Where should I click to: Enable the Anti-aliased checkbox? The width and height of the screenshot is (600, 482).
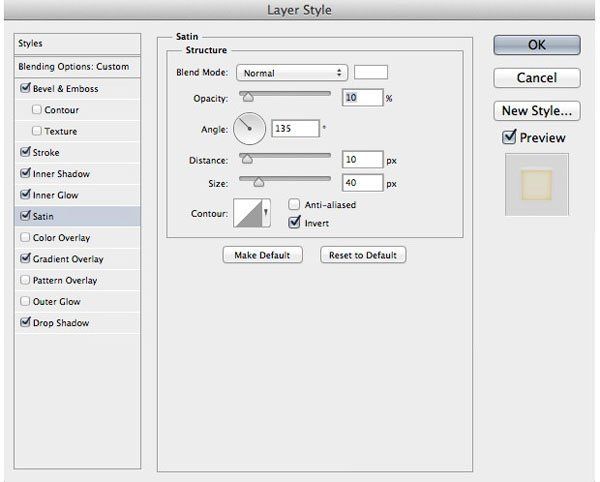click(x=294, y=204)
